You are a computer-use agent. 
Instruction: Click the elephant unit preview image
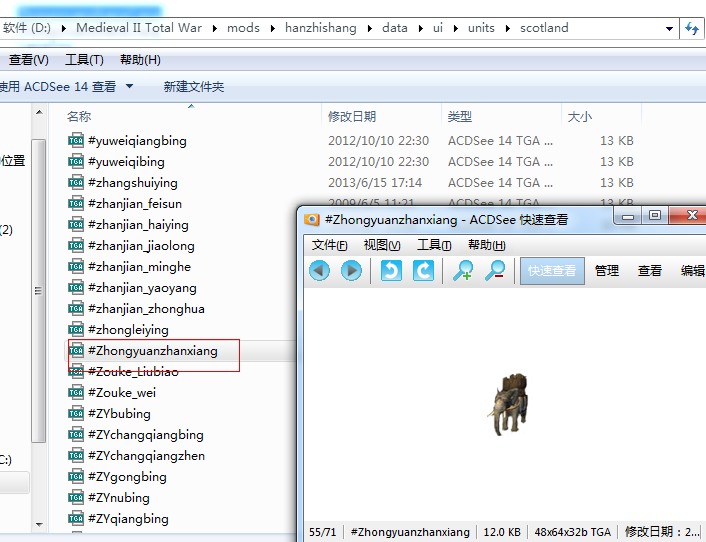tap(508, 404)
